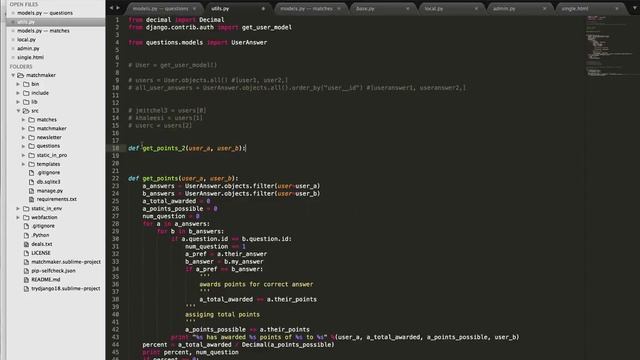Close the admin.py tab via its X icon
640x360 pixels.
544,9
